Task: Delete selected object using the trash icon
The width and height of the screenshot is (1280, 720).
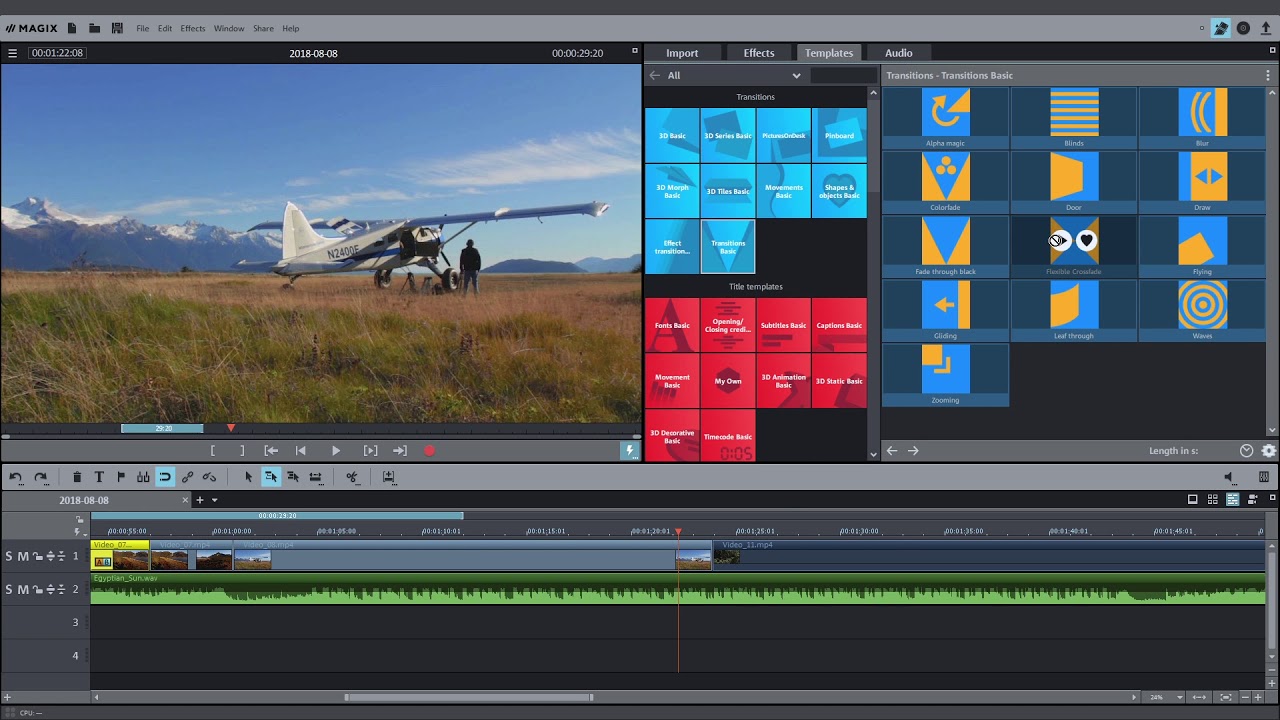Action: click(77, 477)
